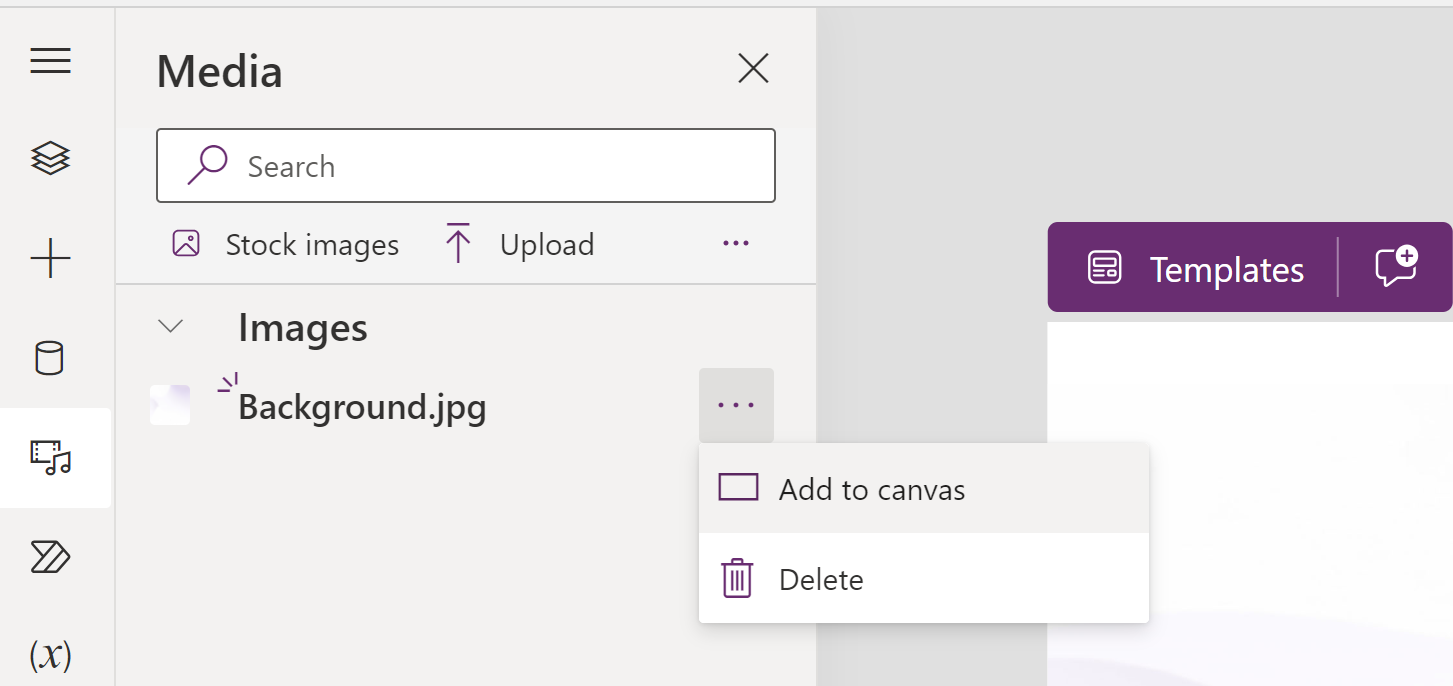Choose Delete from the context menu
The width and height of the screenshot is (1453, 686).
point(820,579)
